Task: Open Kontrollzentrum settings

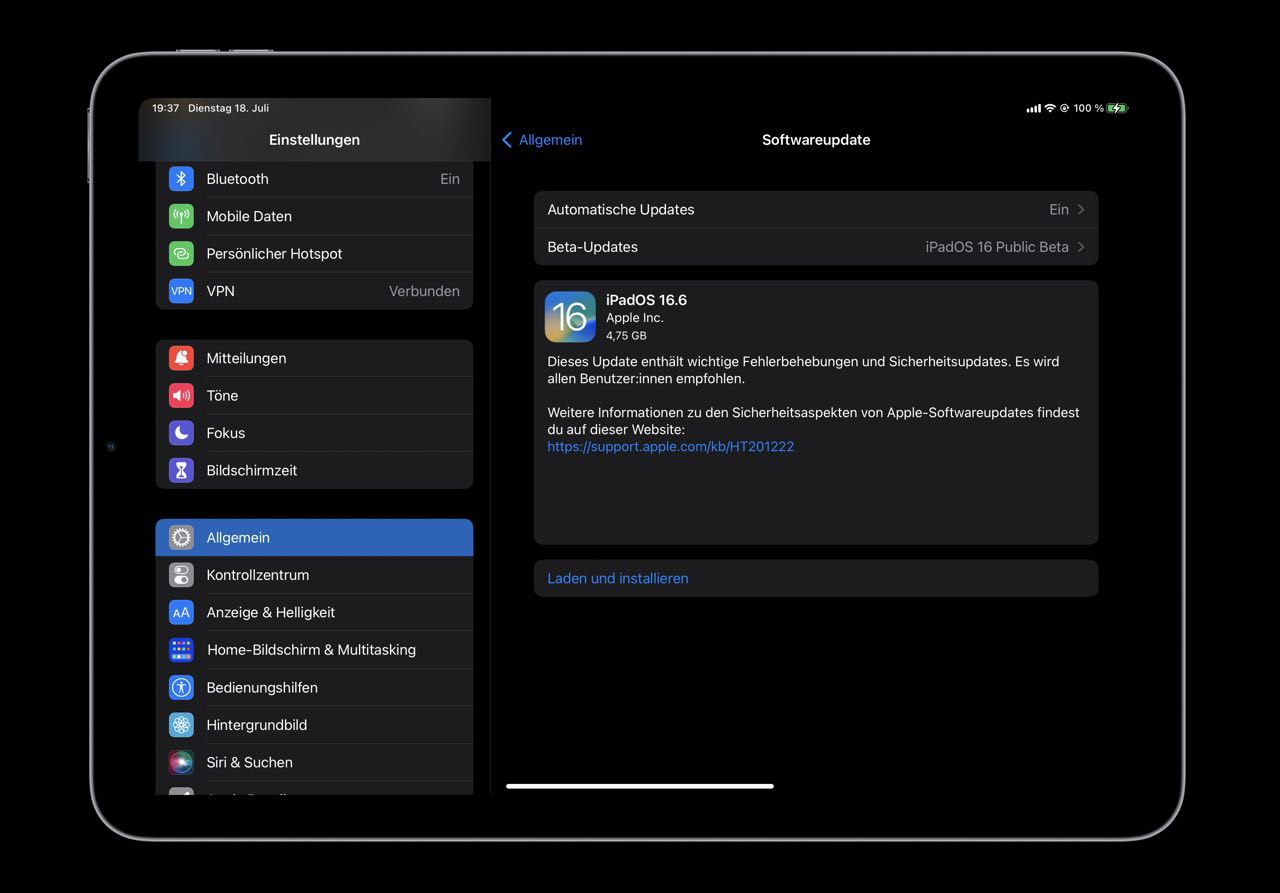Action: coord(314,575)
